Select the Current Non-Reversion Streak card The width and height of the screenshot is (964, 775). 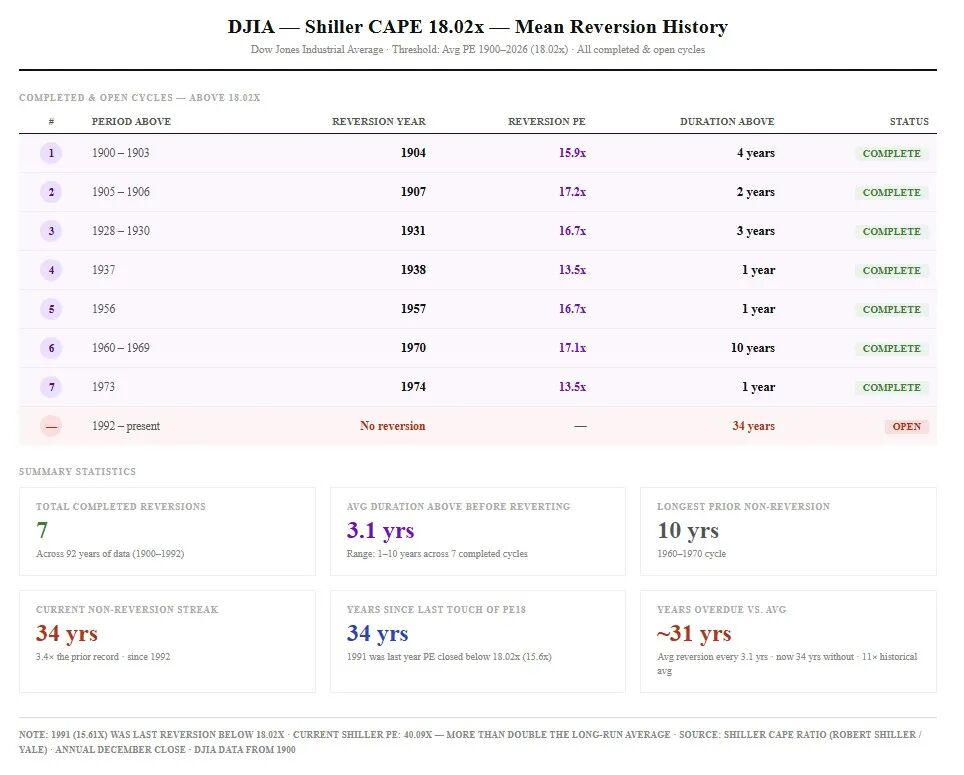click(x=167, y=641)
